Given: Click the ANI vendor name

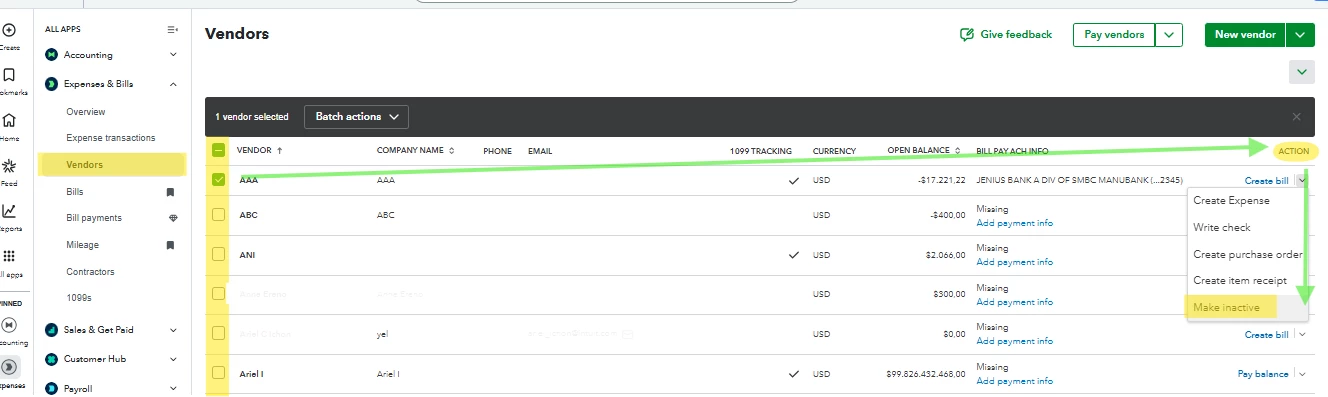Looking at the screenshot, I should point(247,255).
